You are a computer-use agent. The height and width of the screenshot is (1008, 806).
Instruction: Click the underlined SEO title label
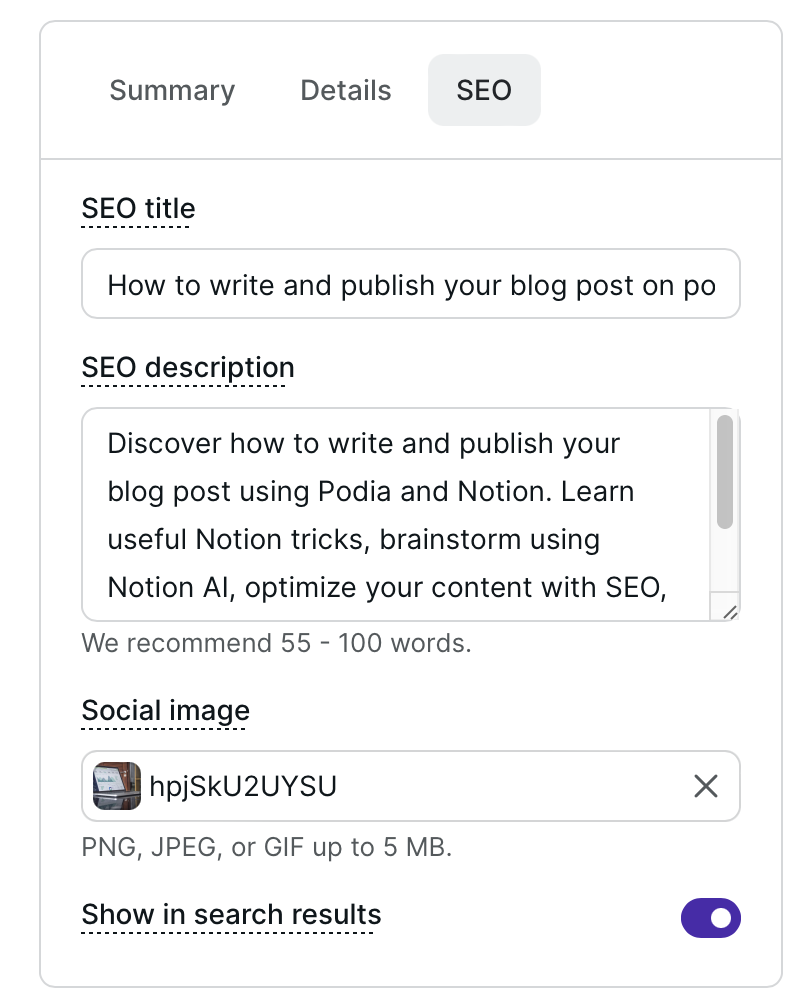(x=138, y=209)
